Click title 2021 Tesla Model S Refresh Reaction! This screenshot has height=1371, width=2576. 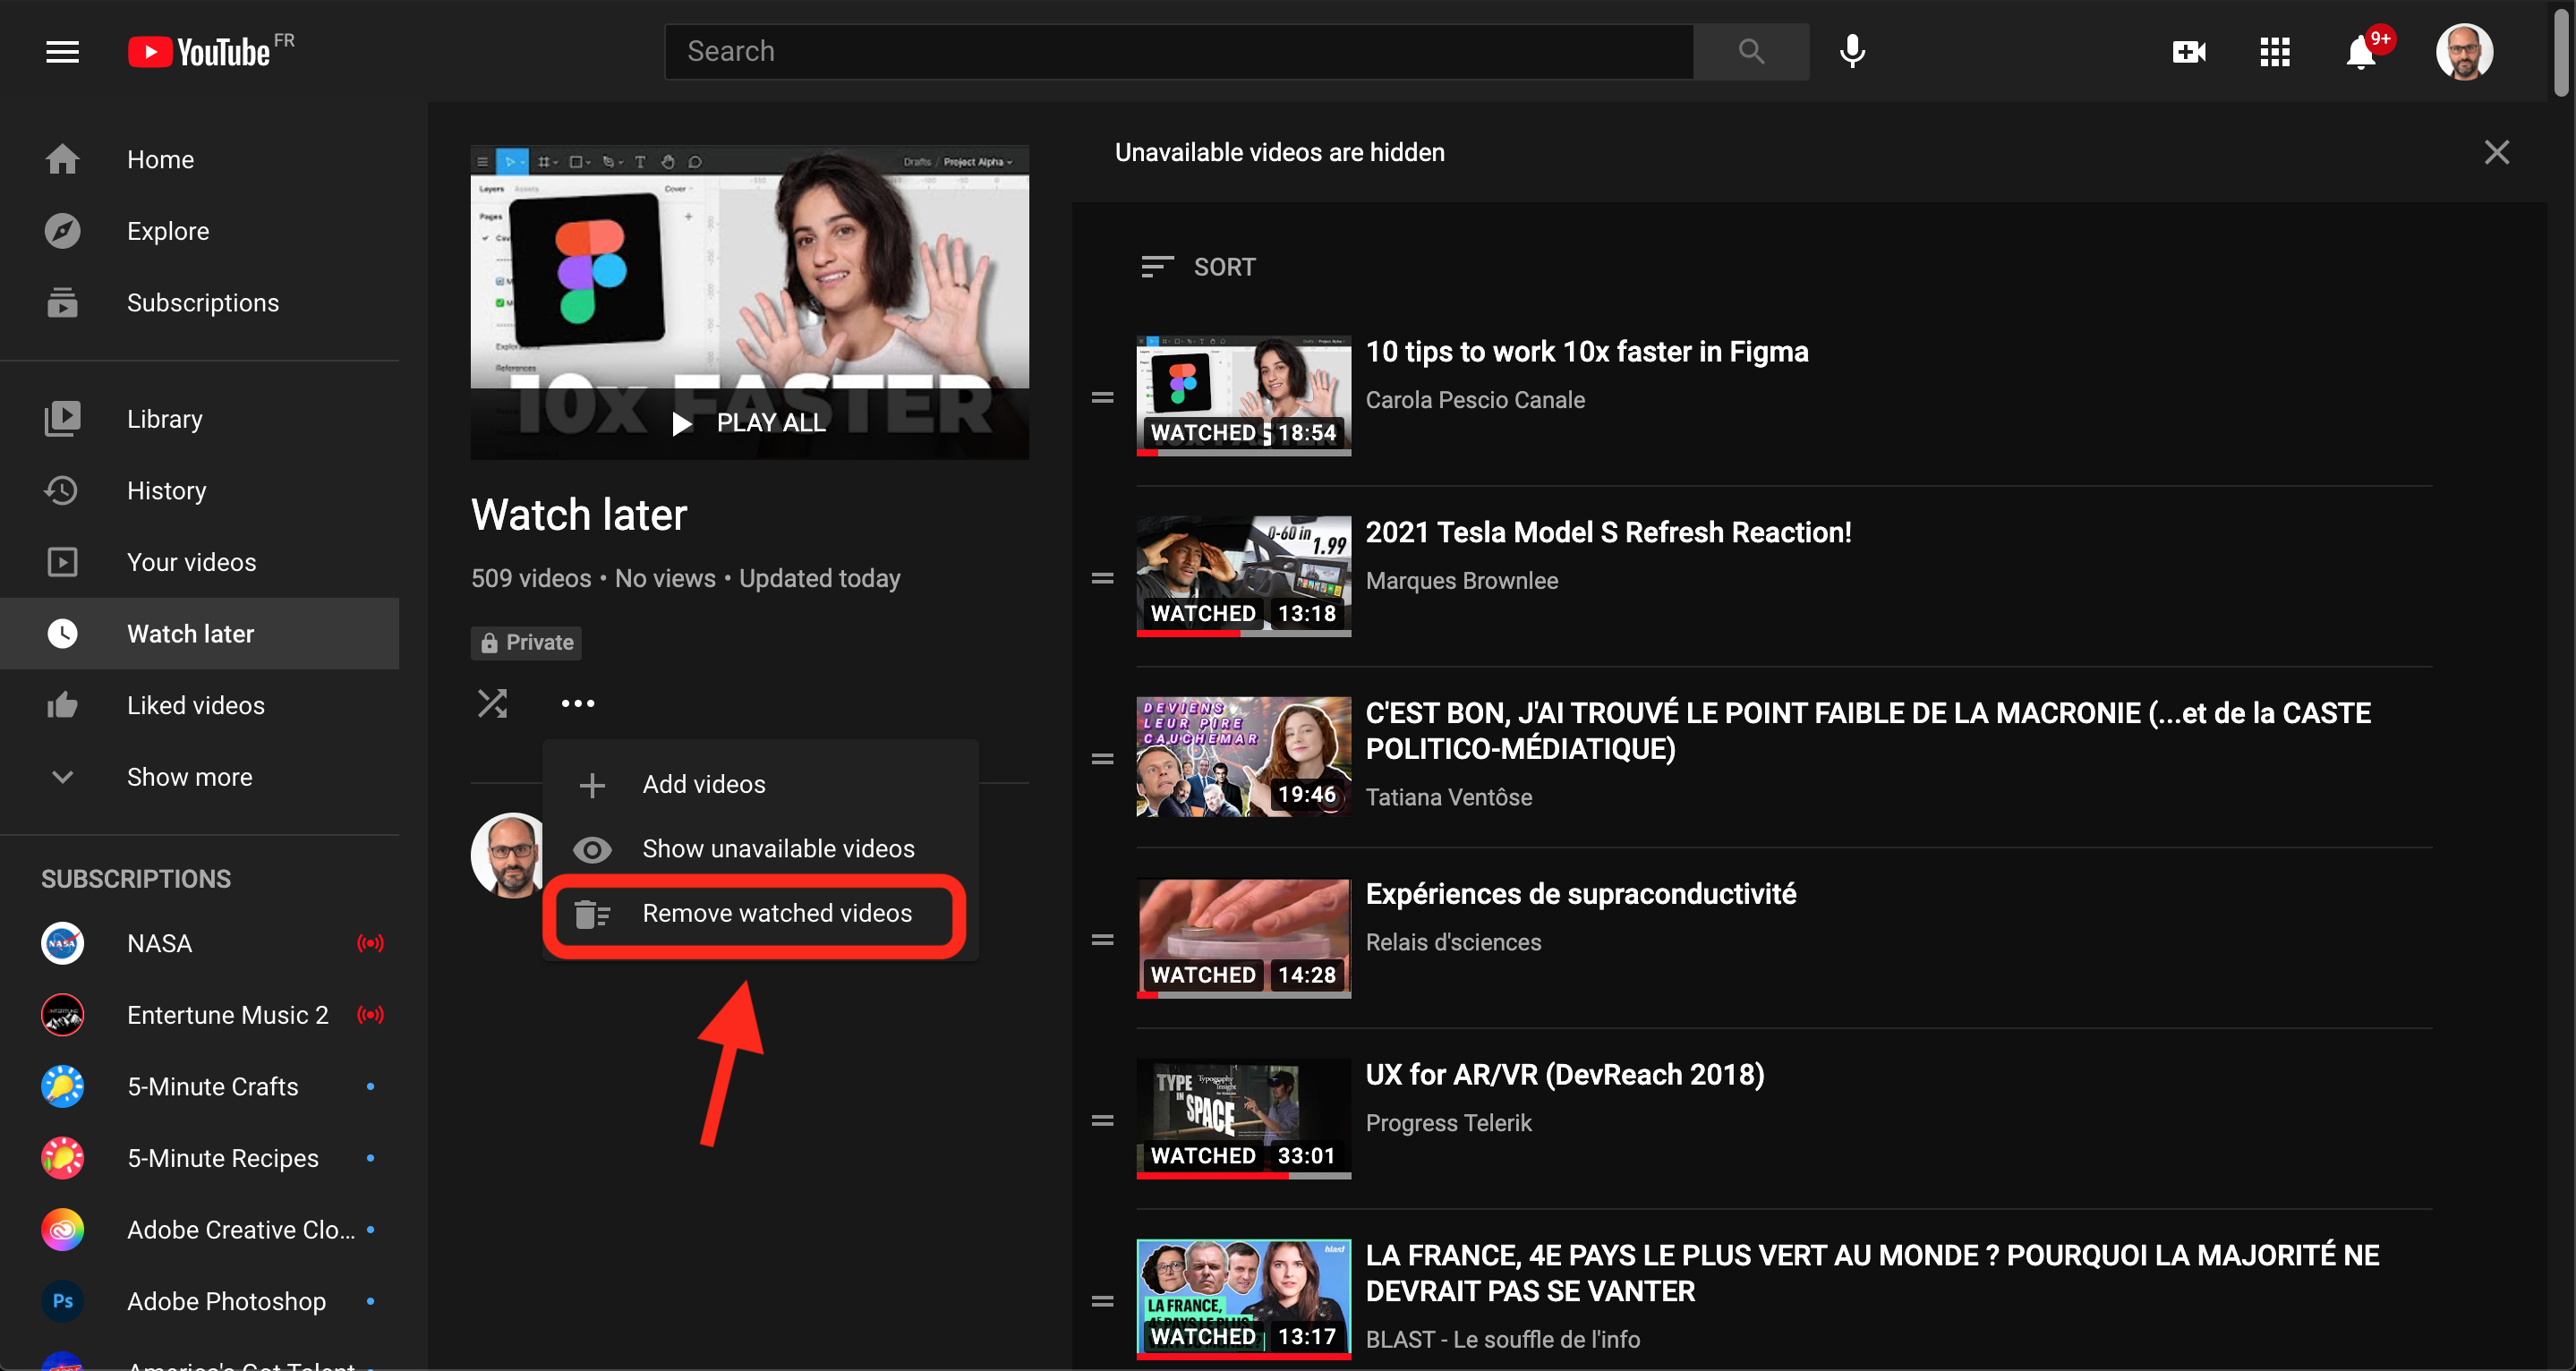(x=1608, y=533)
